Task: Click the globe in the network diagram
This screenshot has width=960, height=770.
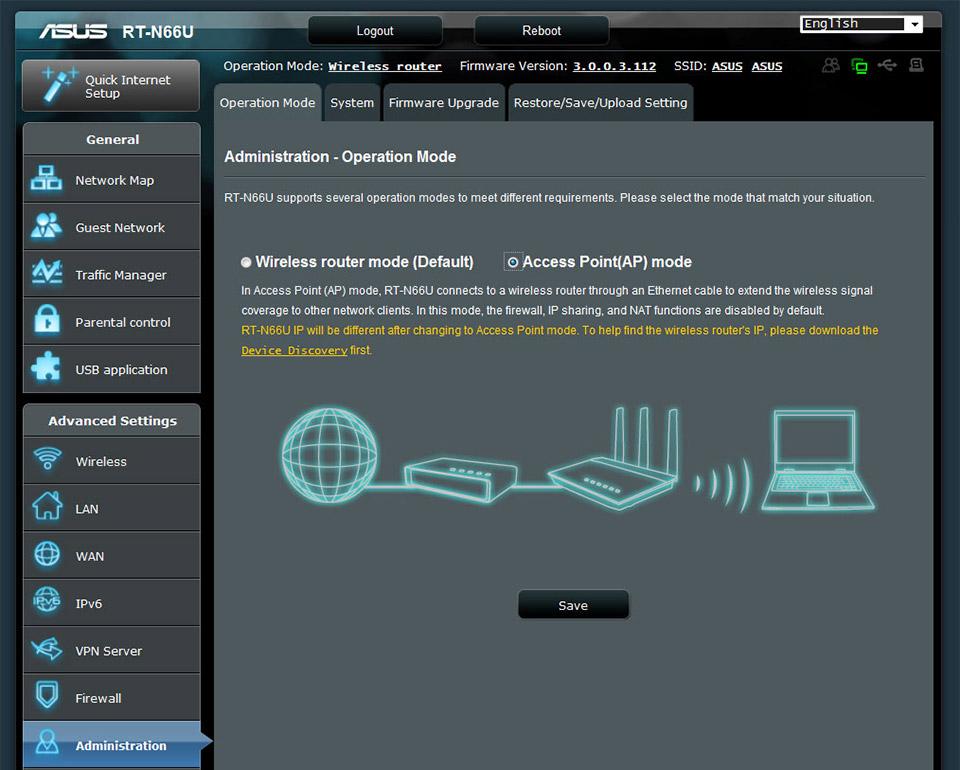Action: tap(329, 456)
